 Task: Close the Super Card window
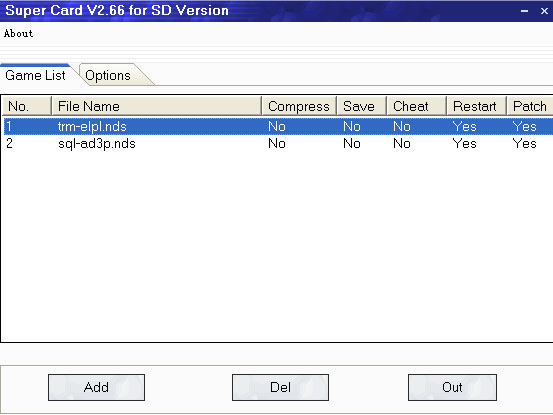pyautogui.click(x=544, y=11)
